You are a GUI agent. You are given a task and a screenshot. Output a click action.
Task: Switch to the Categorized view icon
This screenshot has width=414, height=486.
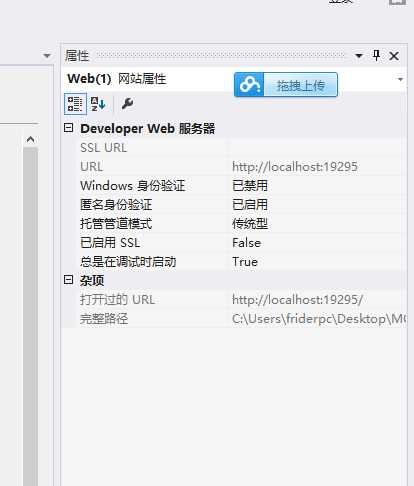[75, 104]
